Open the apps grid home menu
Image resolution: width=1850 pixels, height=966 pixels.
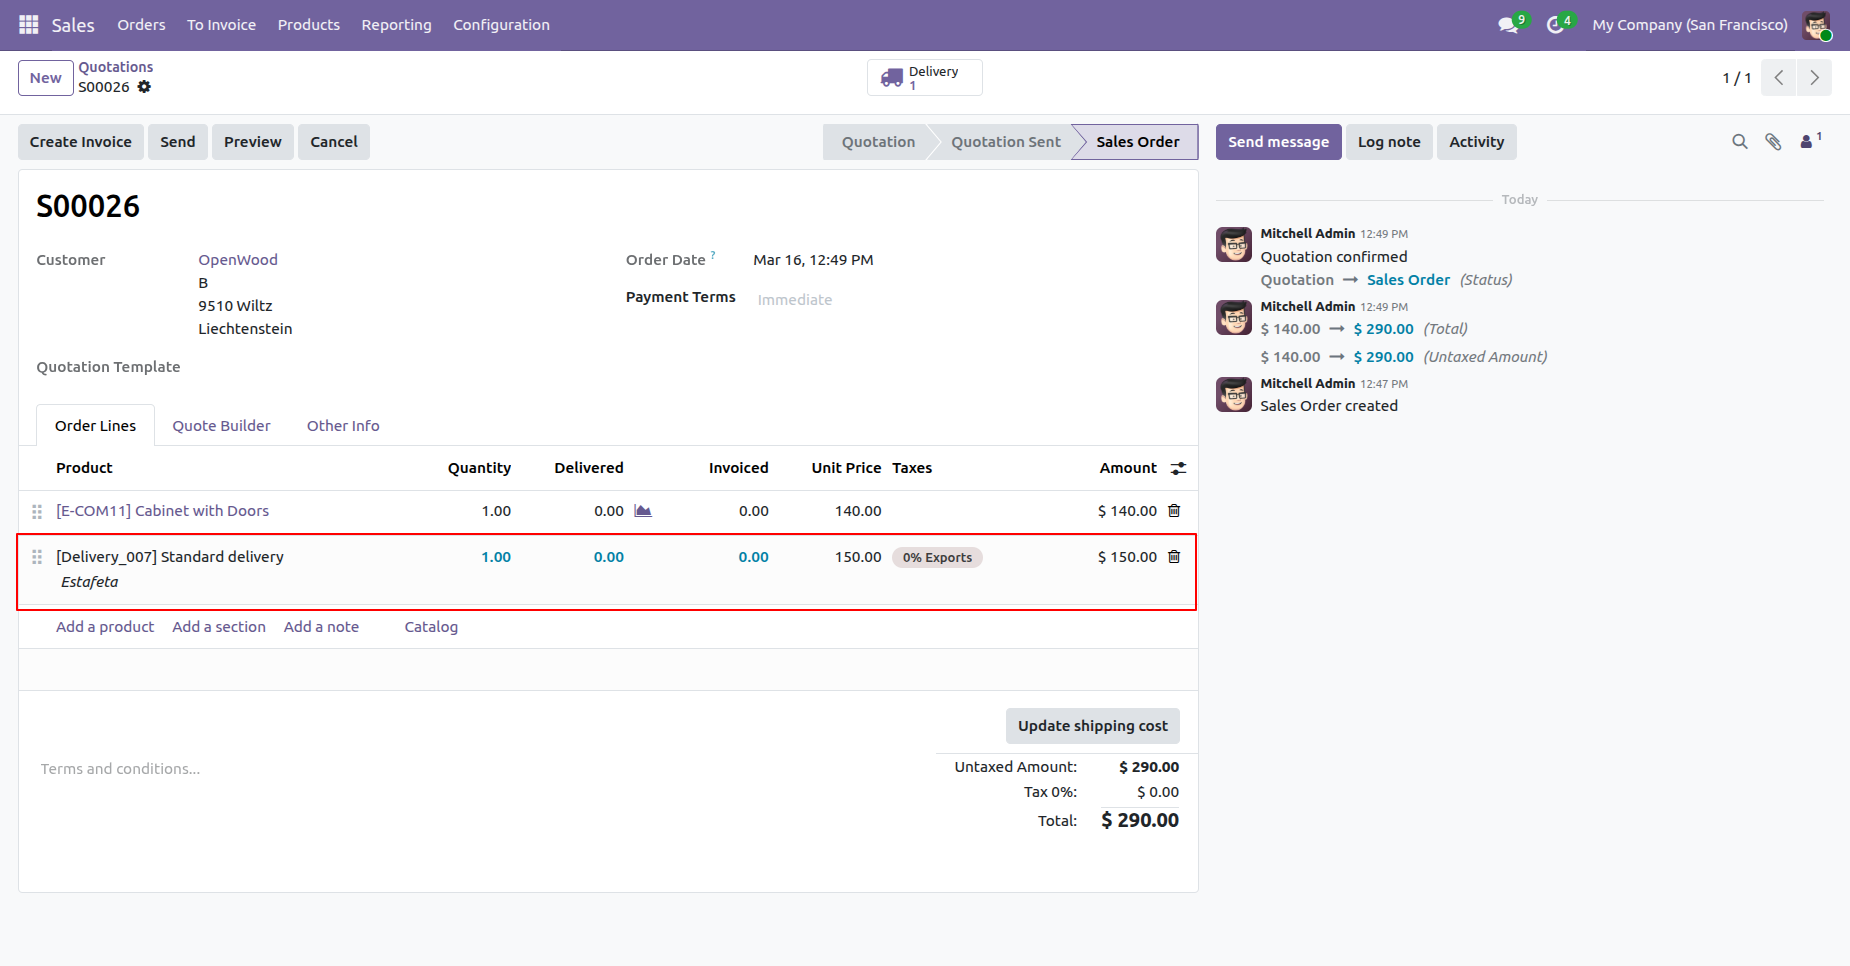[x=28, y=25]
